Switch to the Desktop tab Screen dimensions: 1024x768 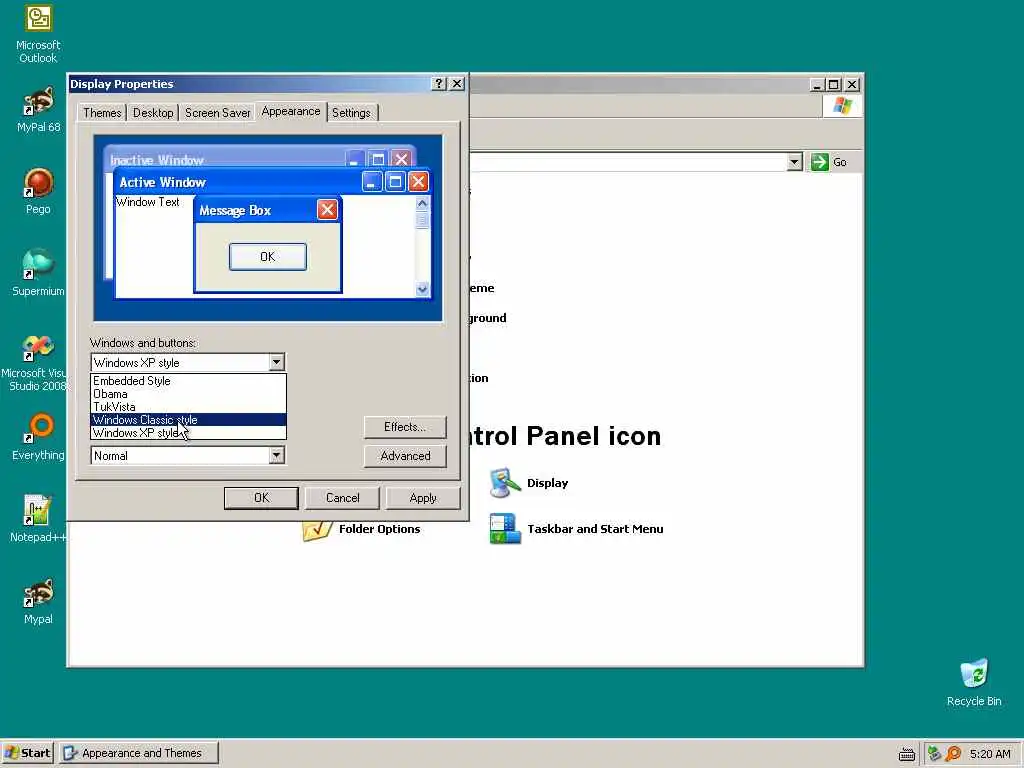[153, 112]
